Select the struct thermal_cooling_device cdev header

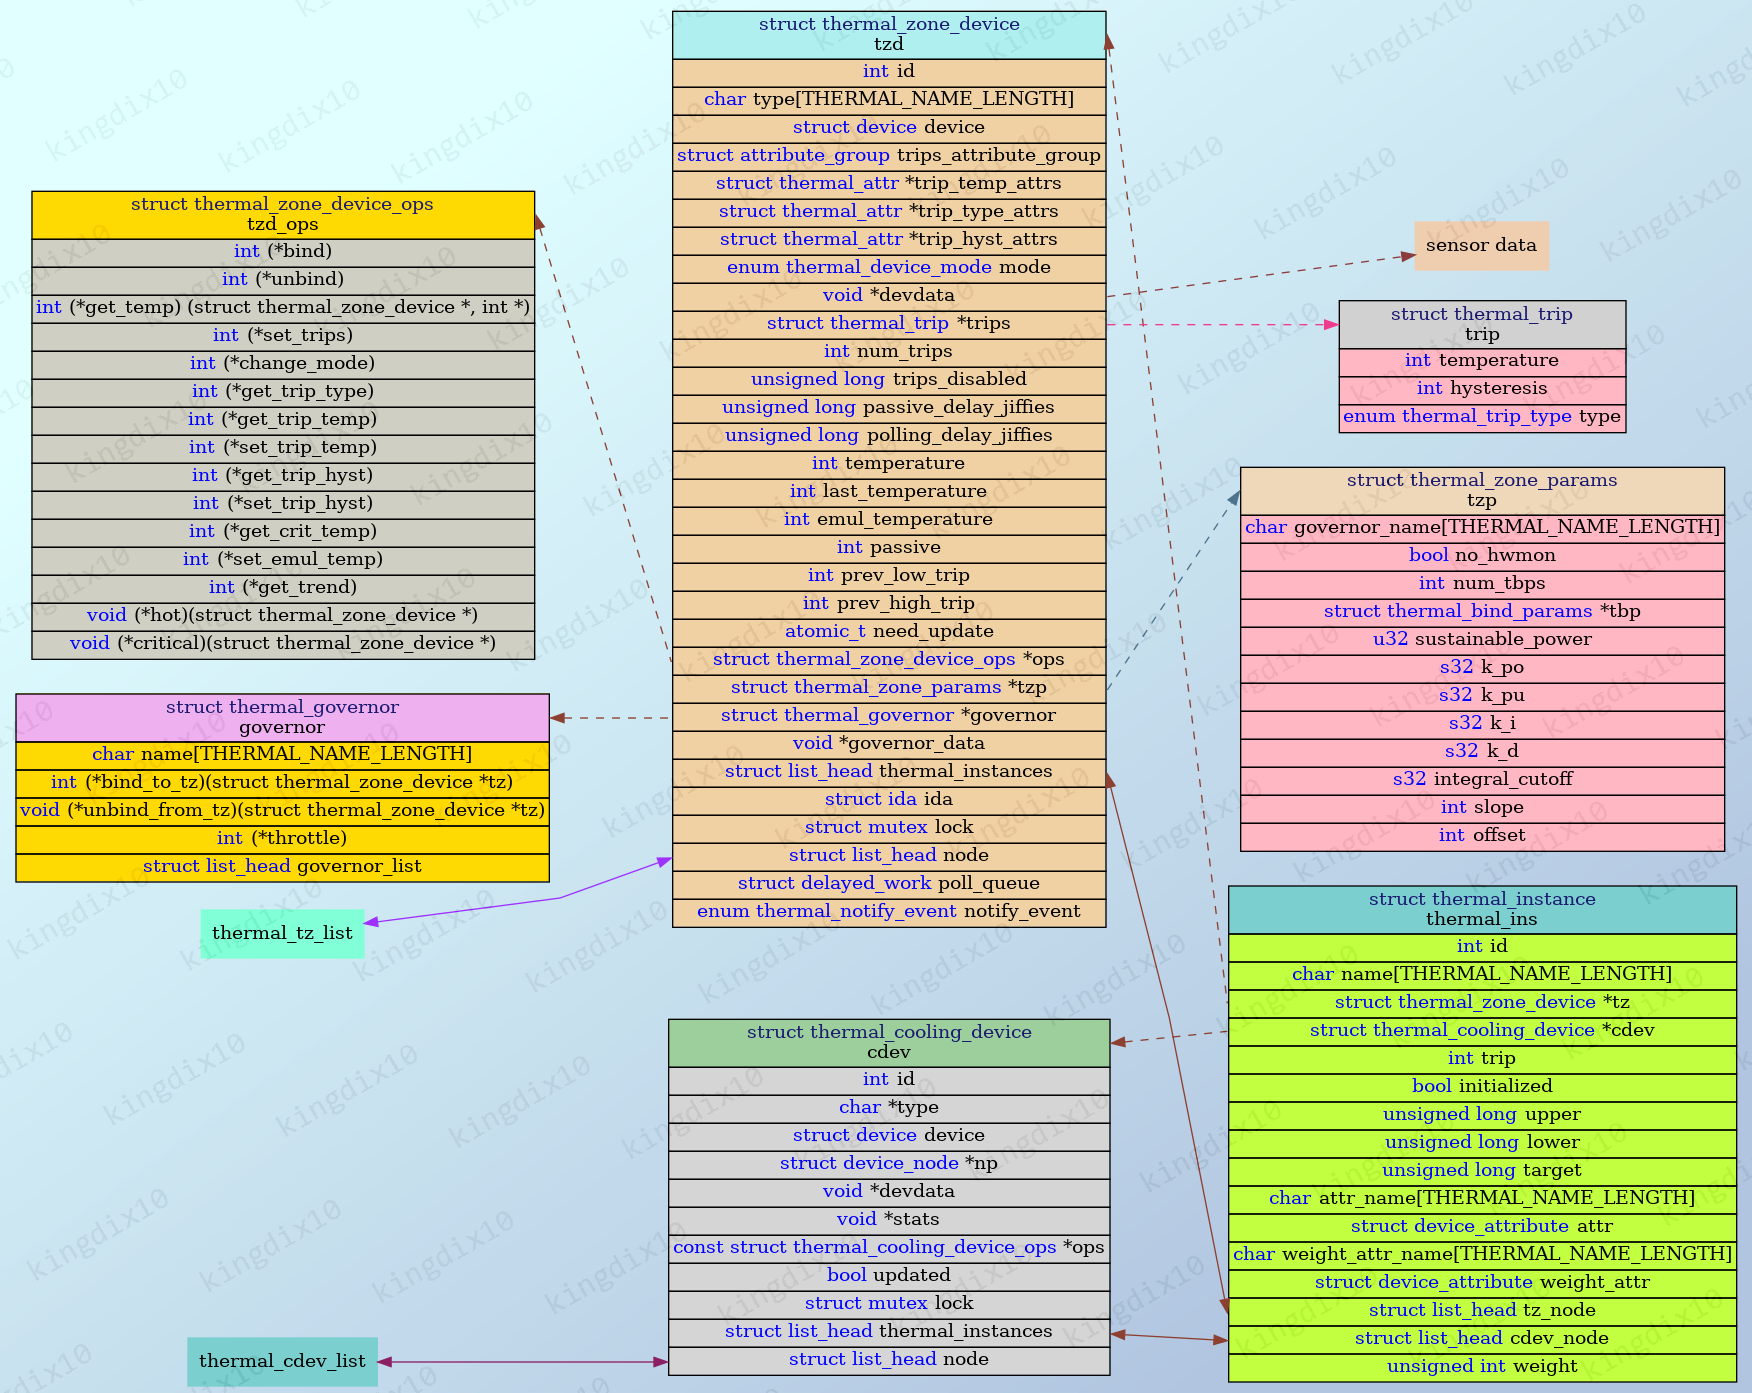[x=888, y=1042]
